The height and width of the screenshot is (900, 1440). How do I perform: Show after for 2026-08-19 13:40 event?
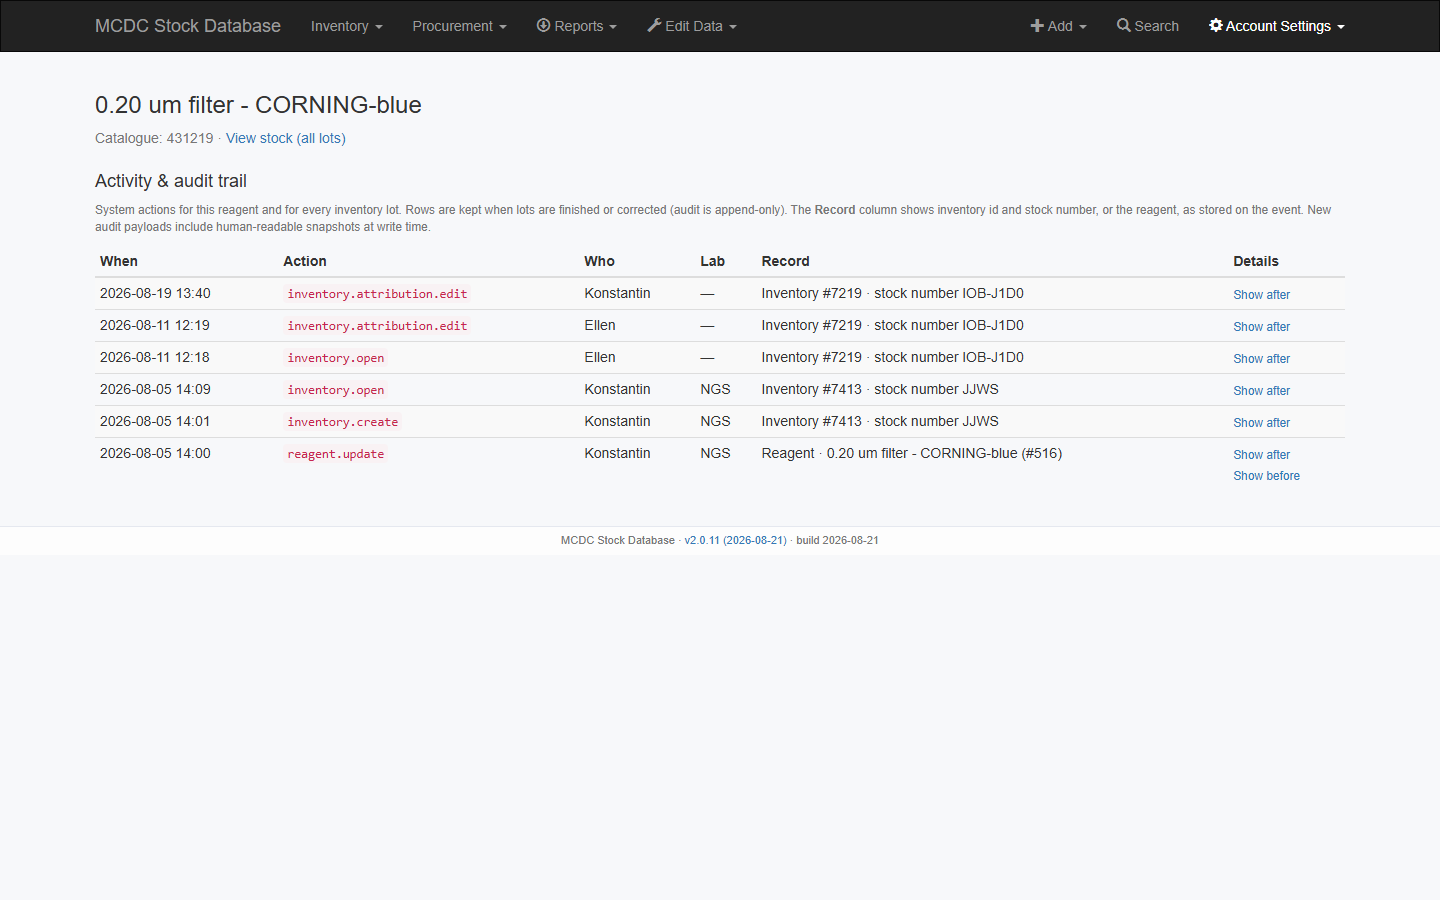pyautogui.click(x=1261, y=295)
